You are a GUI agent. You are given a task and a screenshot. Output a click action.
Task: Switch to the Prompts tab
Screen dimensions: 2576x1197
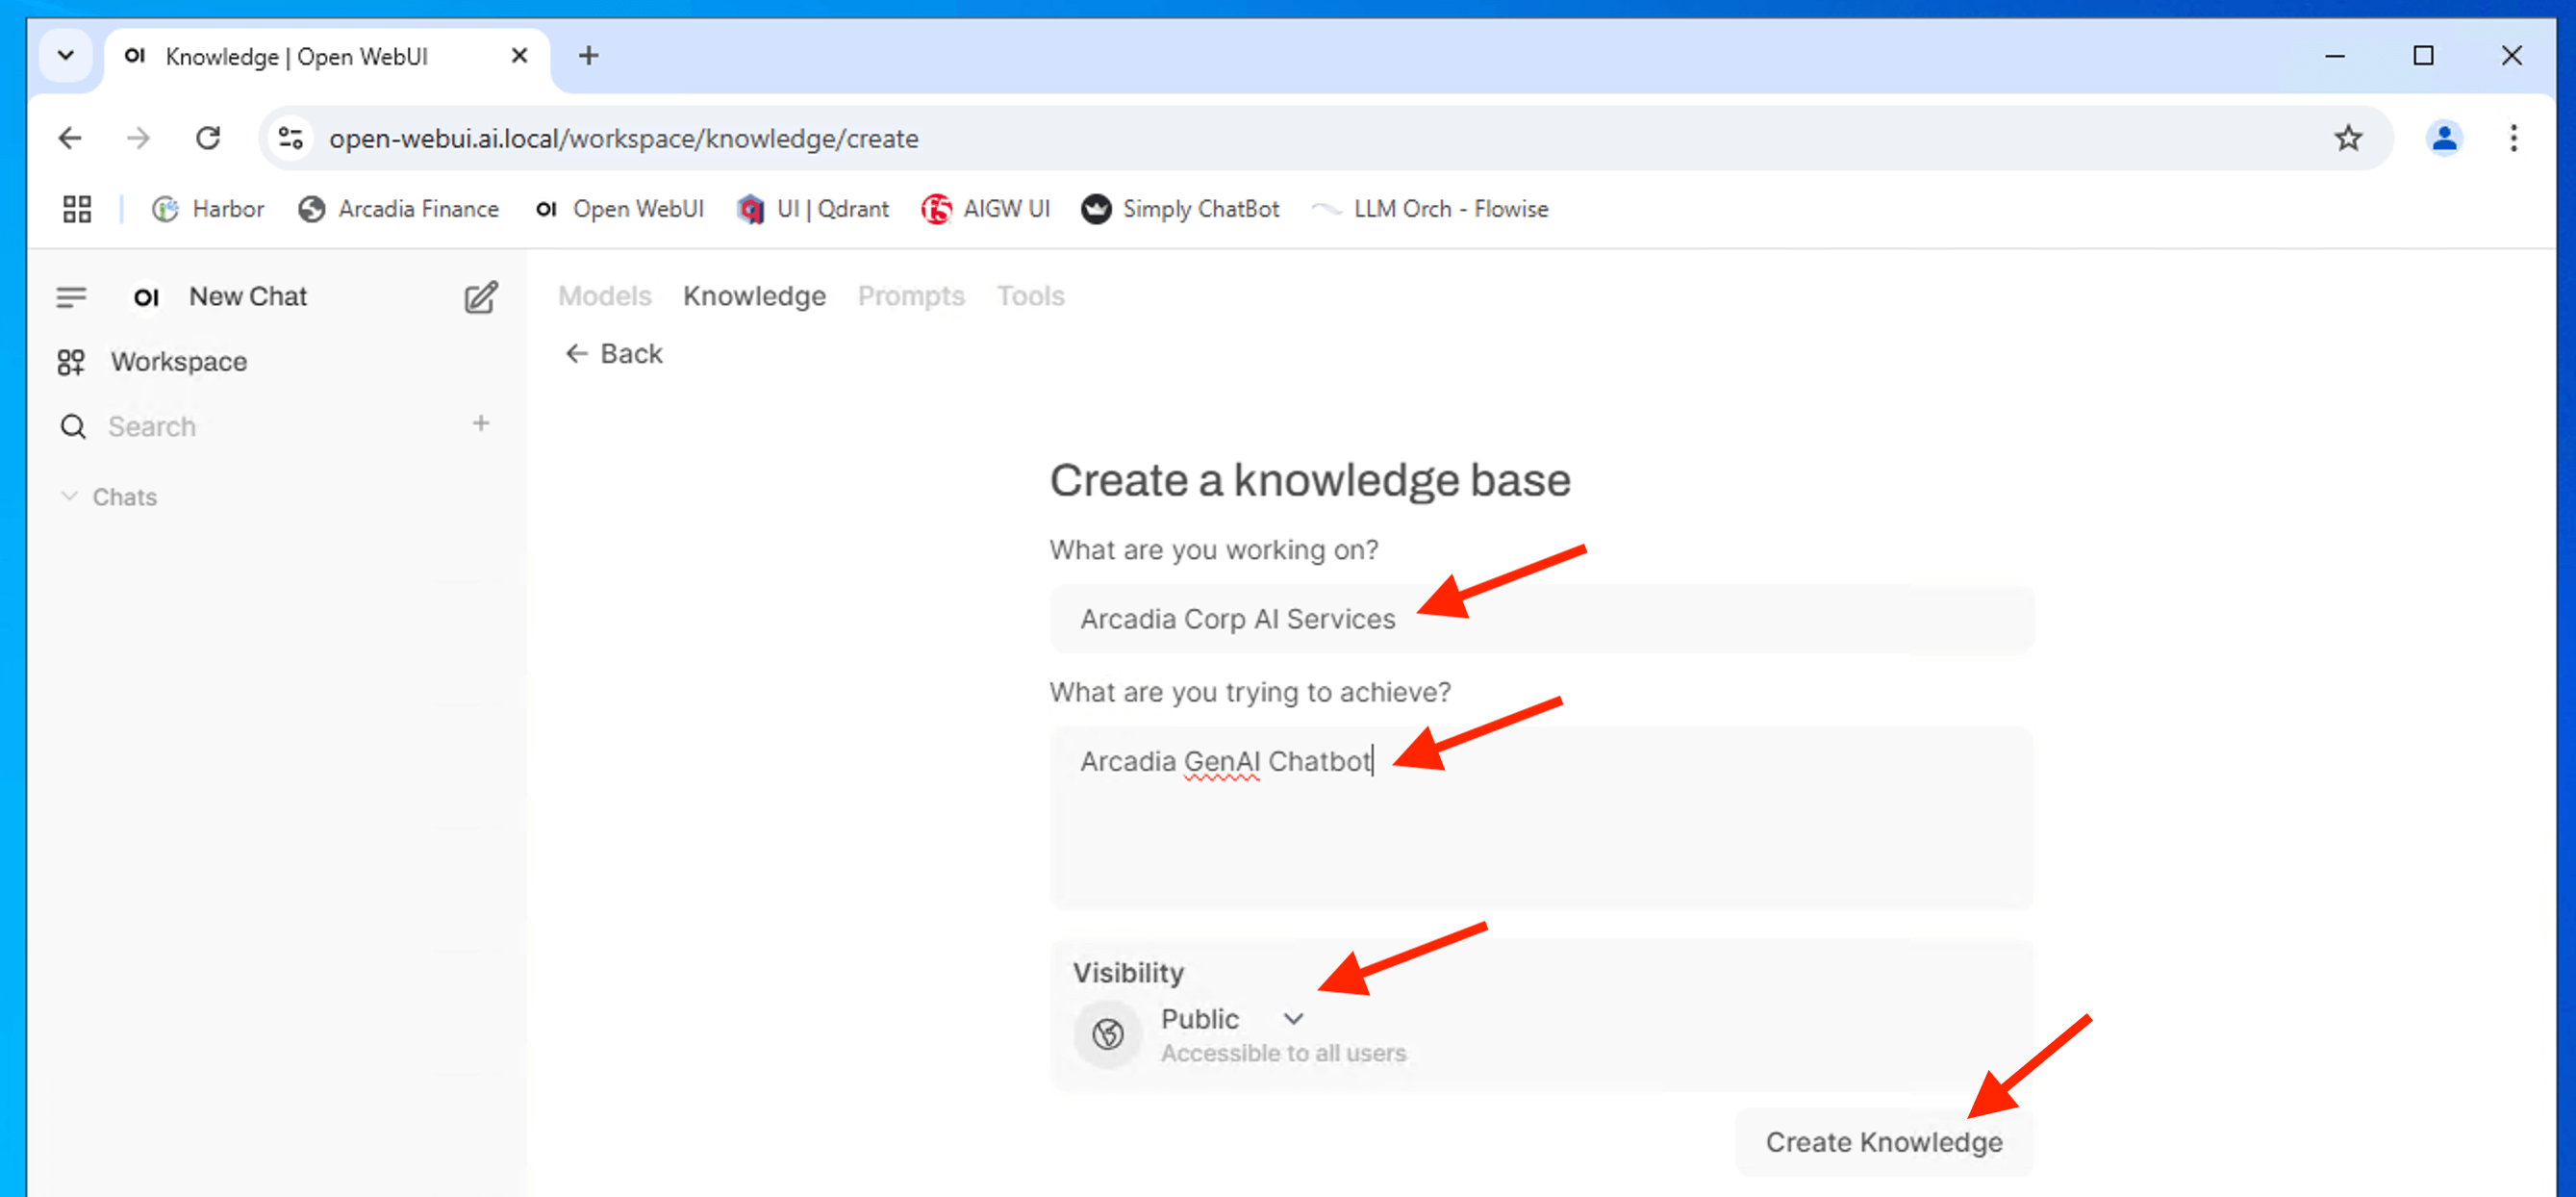[910, 296]
